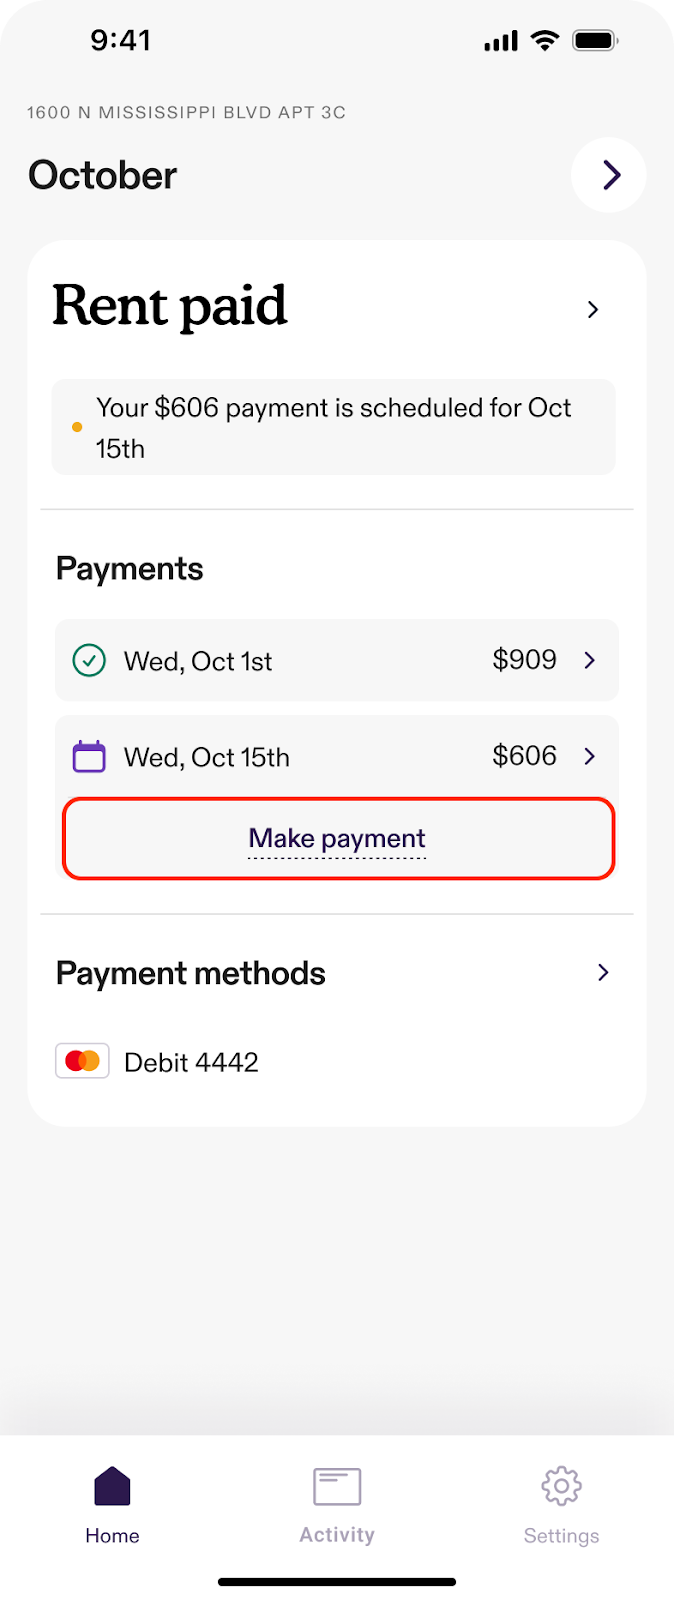This screenshot has width=674, height=1600.
Task: Open the $606 payment chevron
Action: (x=590, y=756)
